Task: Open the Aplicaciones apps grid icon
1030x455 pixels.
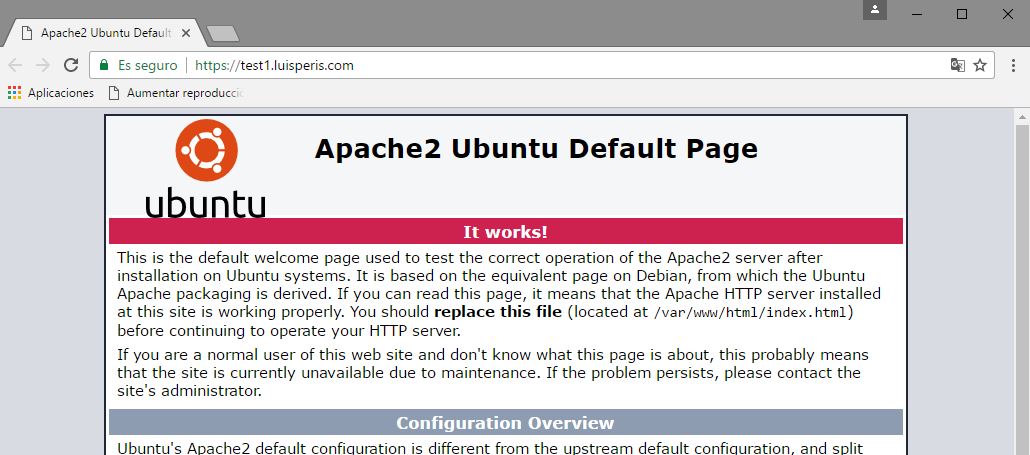Action: 14,93
